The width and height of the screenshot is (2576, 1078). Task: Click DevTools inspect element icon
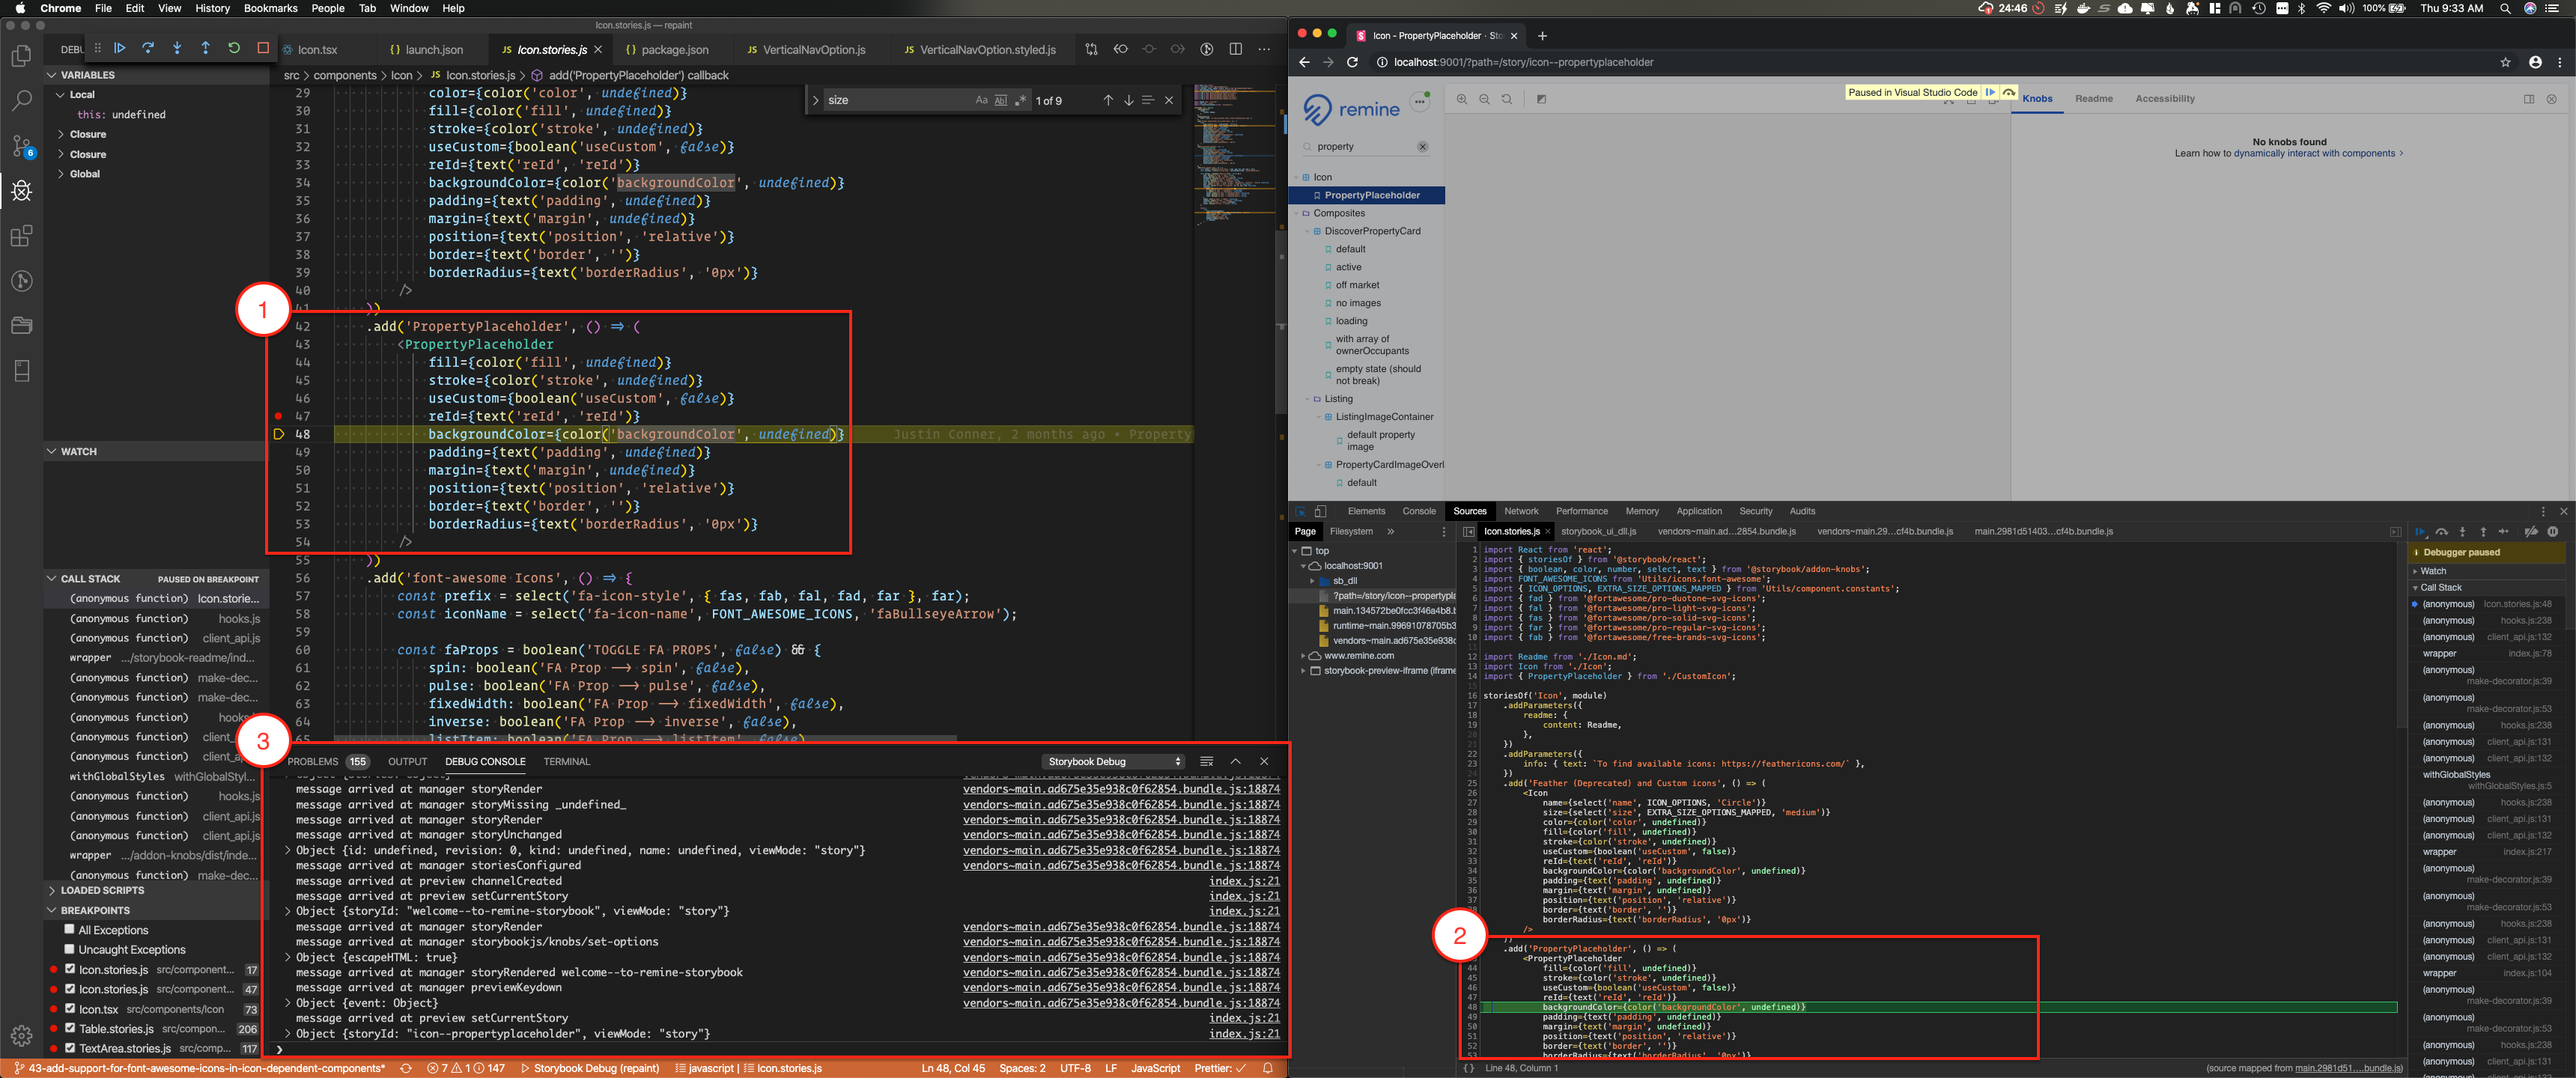(x=1301, y=511)
